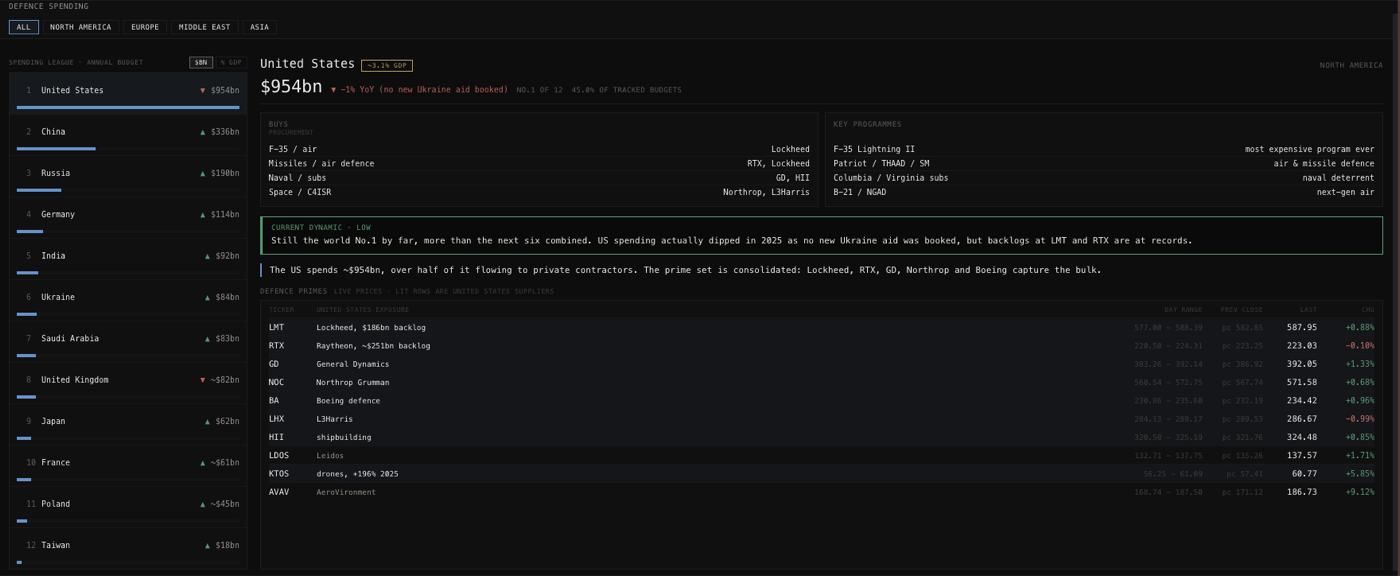
Task: Click the ~3.1% GDP badge
Action: pyautogui.click(x=387, y=65)
